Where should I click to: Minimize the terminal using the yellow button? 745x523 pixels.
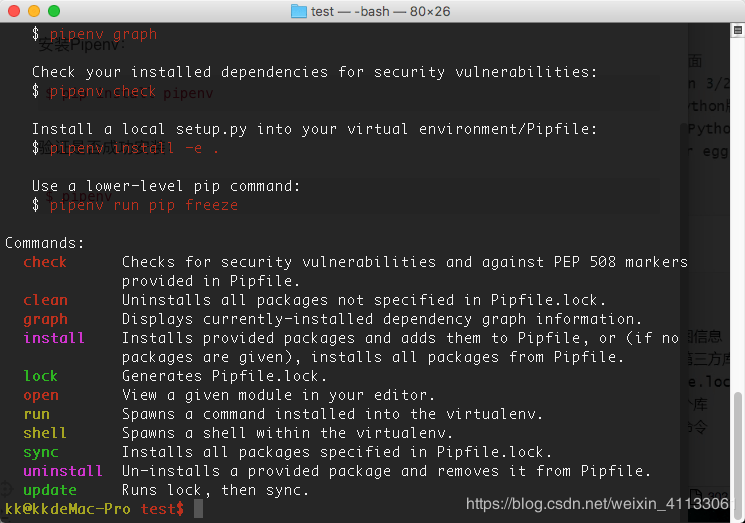33,11
